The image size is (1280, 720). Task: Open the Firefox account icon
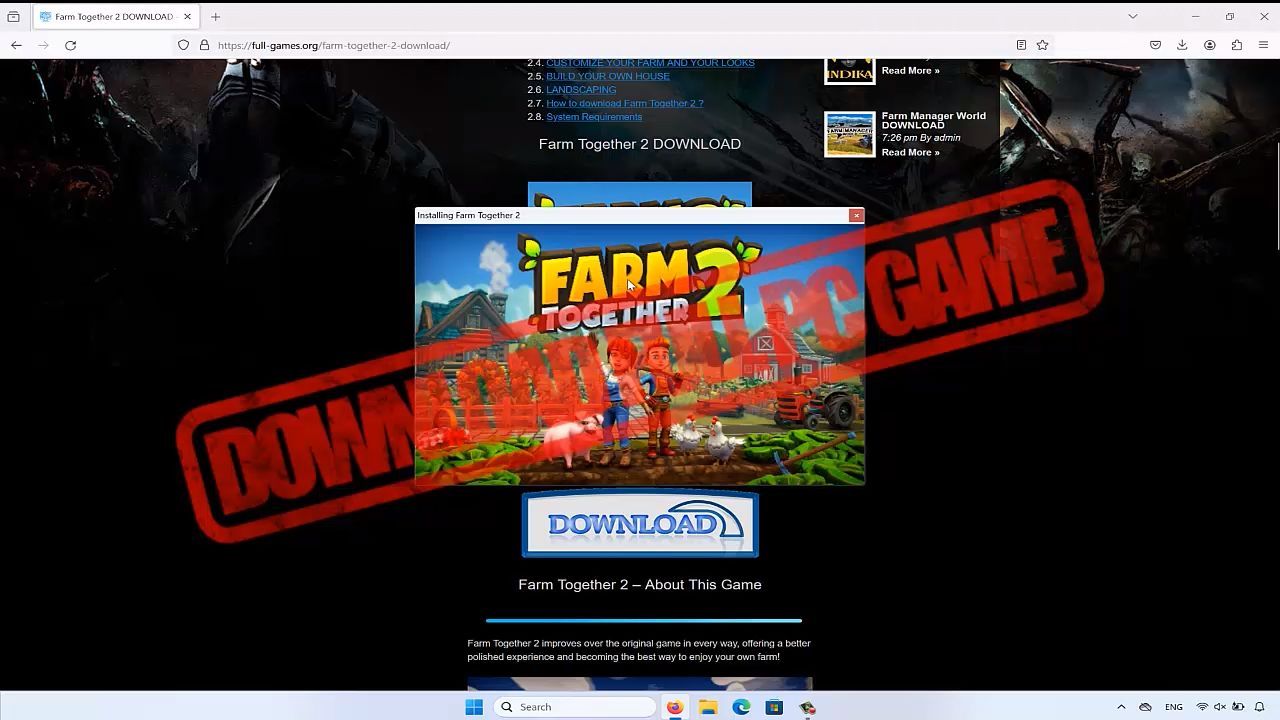coord(1209,45)
